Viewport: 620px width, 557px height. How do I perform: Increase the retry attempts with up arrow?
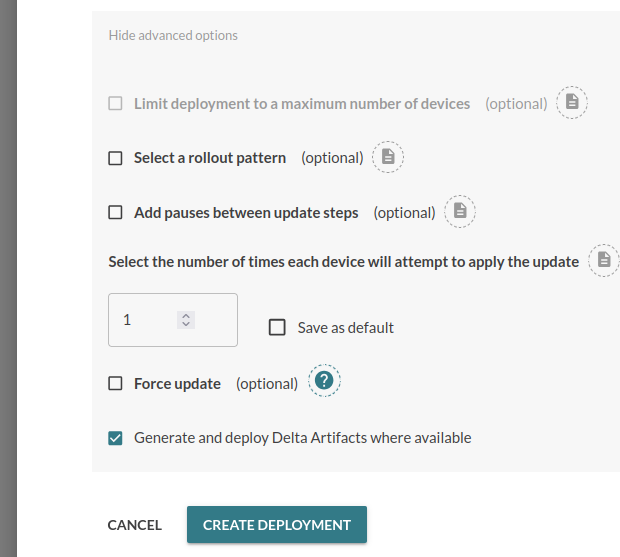(186, 316)
